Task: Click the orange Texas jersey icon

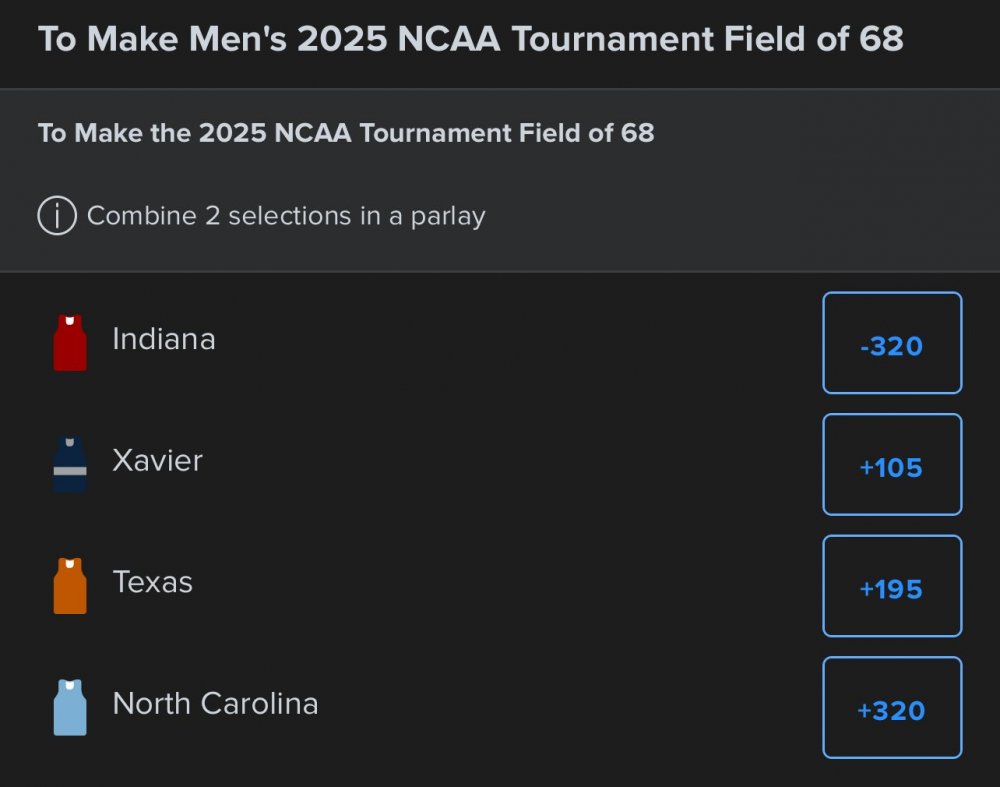Action: click(x=70, y=586)
